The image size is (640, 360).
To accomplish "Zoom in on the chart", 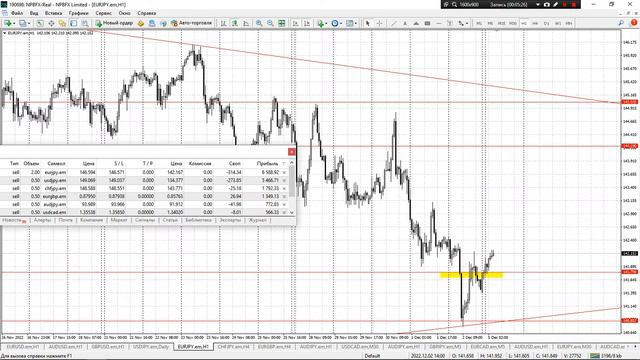I will (x=259, y=23).
